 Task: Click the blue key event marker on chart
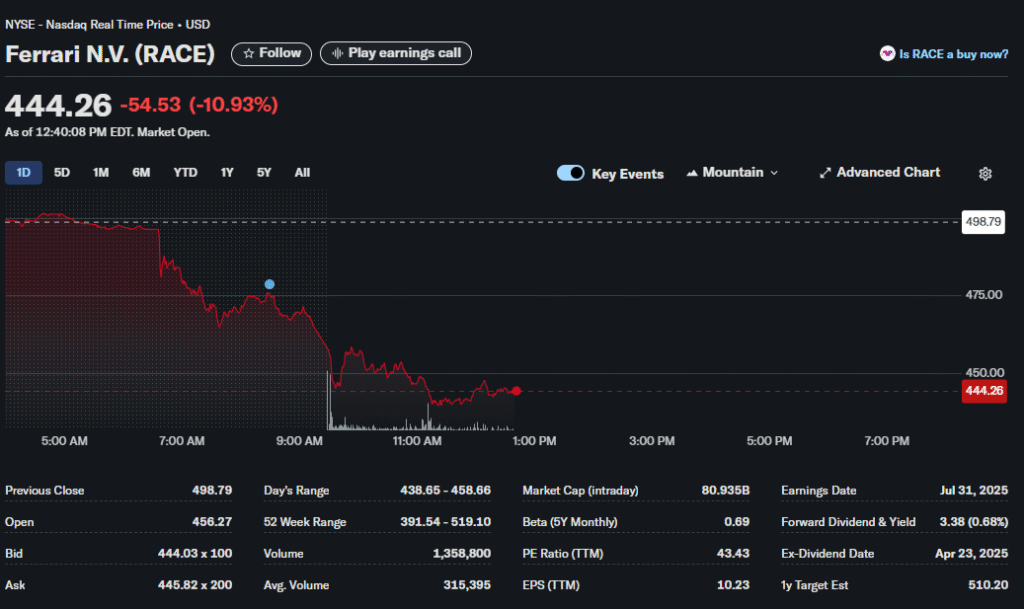click(x=269, y=284)
